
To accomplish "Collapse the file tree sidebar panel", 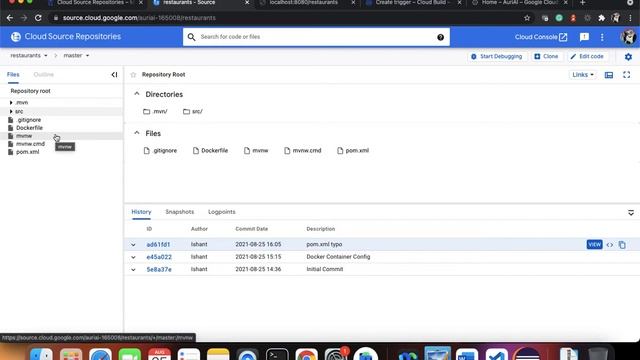I will click(x=114, y=75).
